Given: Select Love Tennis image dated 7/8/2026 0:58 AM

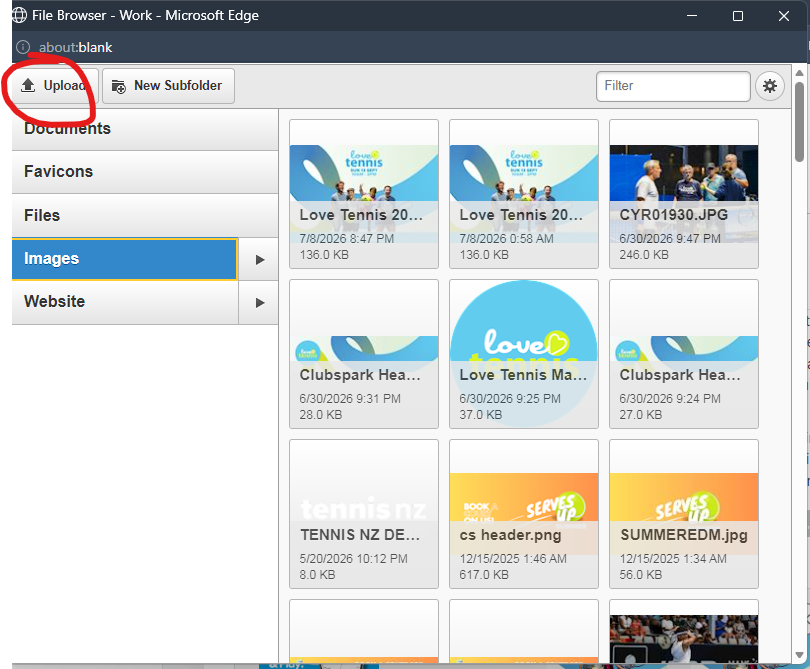Looking at the screenshot, I should pyautogui.click(x=524, y=194).
